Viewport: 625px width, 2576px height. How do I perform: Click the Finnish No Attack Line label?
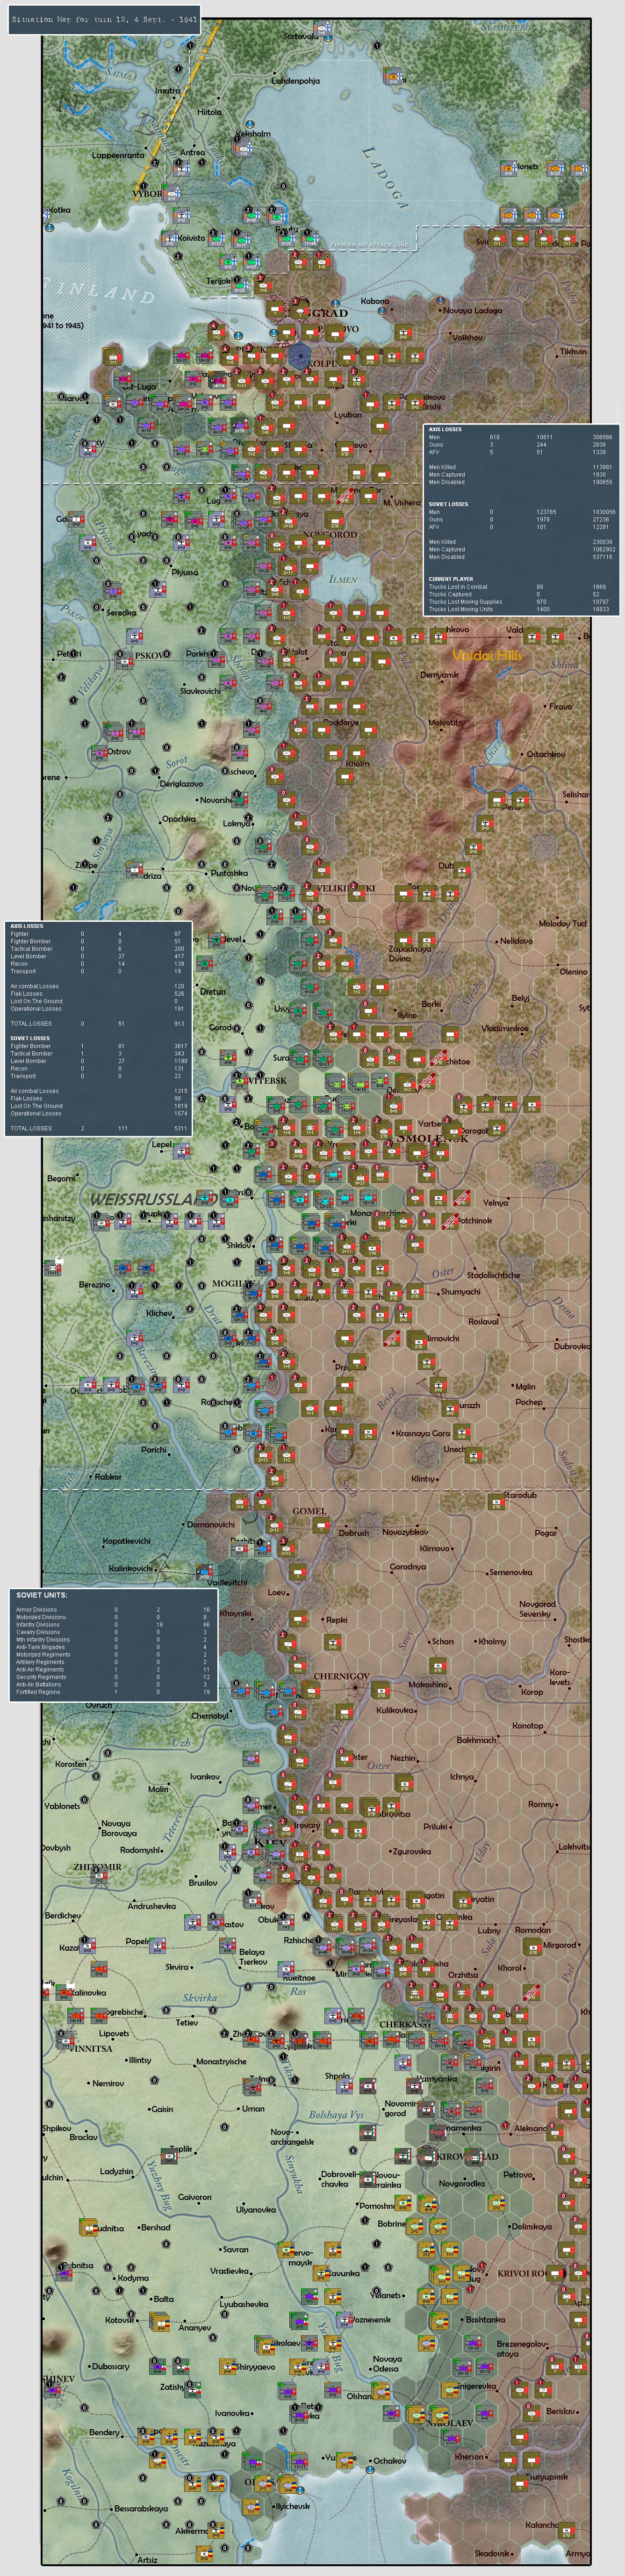(371, 244)
